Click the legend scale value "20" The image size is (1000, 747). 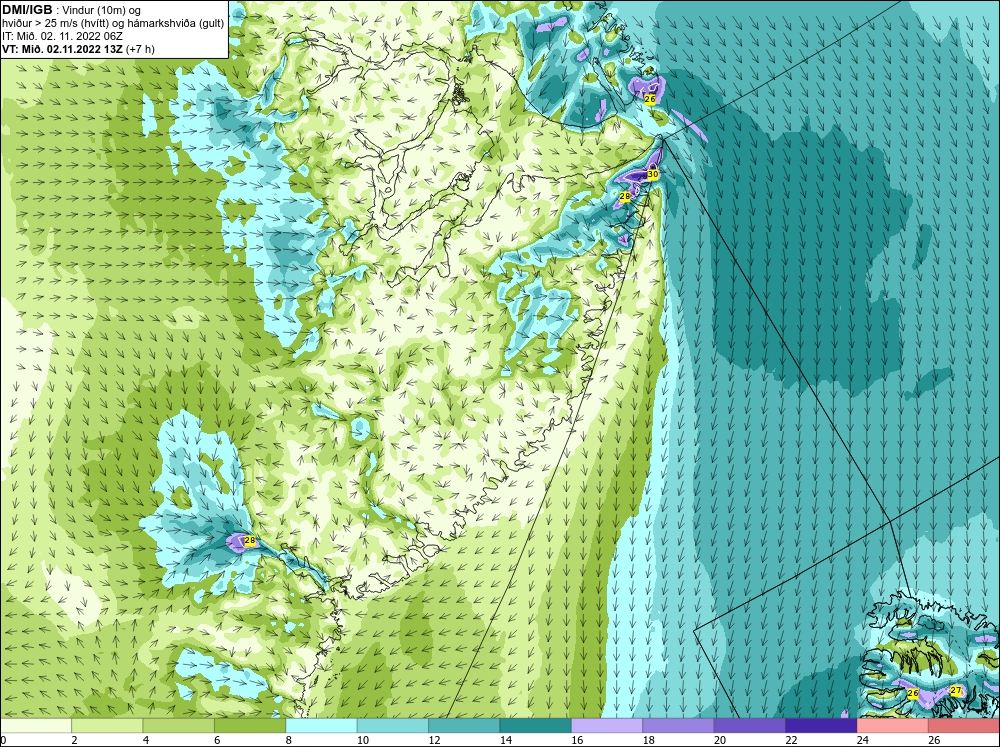tap(719, 740)
